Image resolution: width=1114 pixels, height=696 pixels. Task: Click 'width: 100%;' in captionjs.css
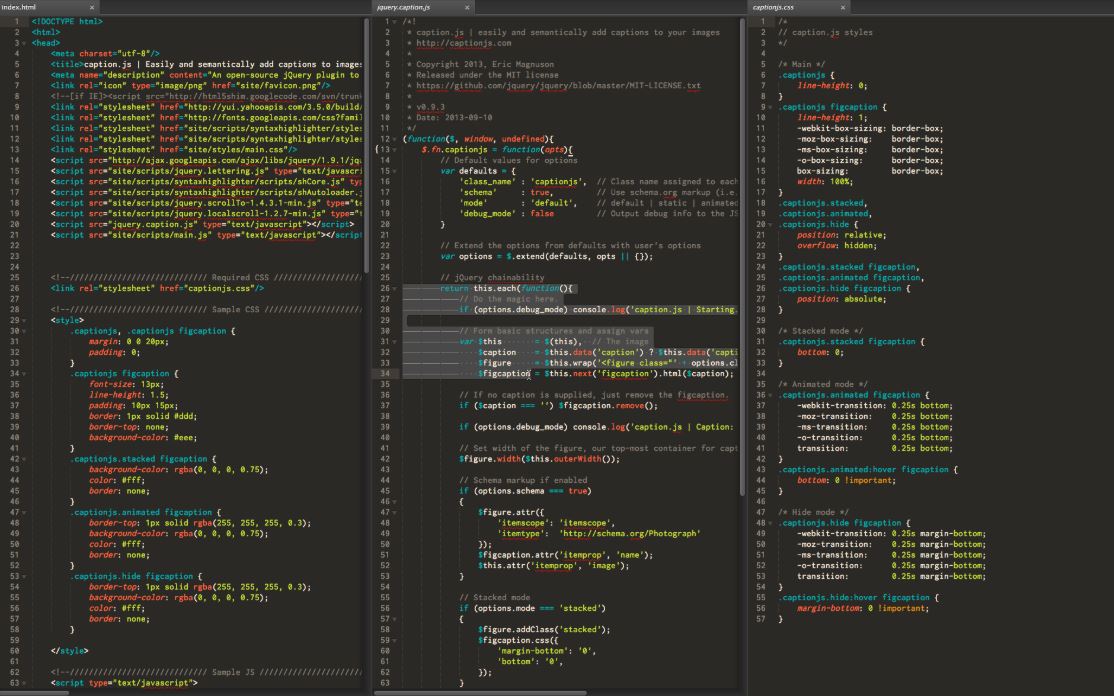click(x=825, y=182)
